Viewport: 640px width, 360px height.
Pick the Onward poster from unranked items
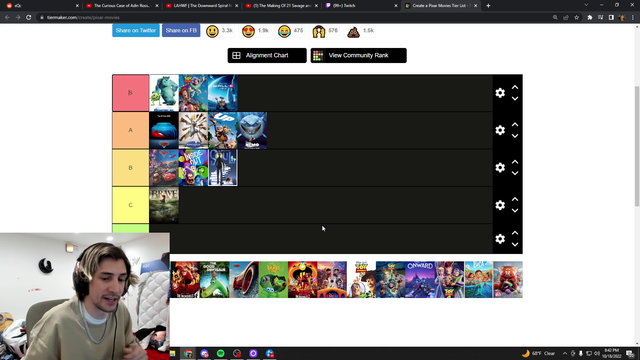[420, 280]
